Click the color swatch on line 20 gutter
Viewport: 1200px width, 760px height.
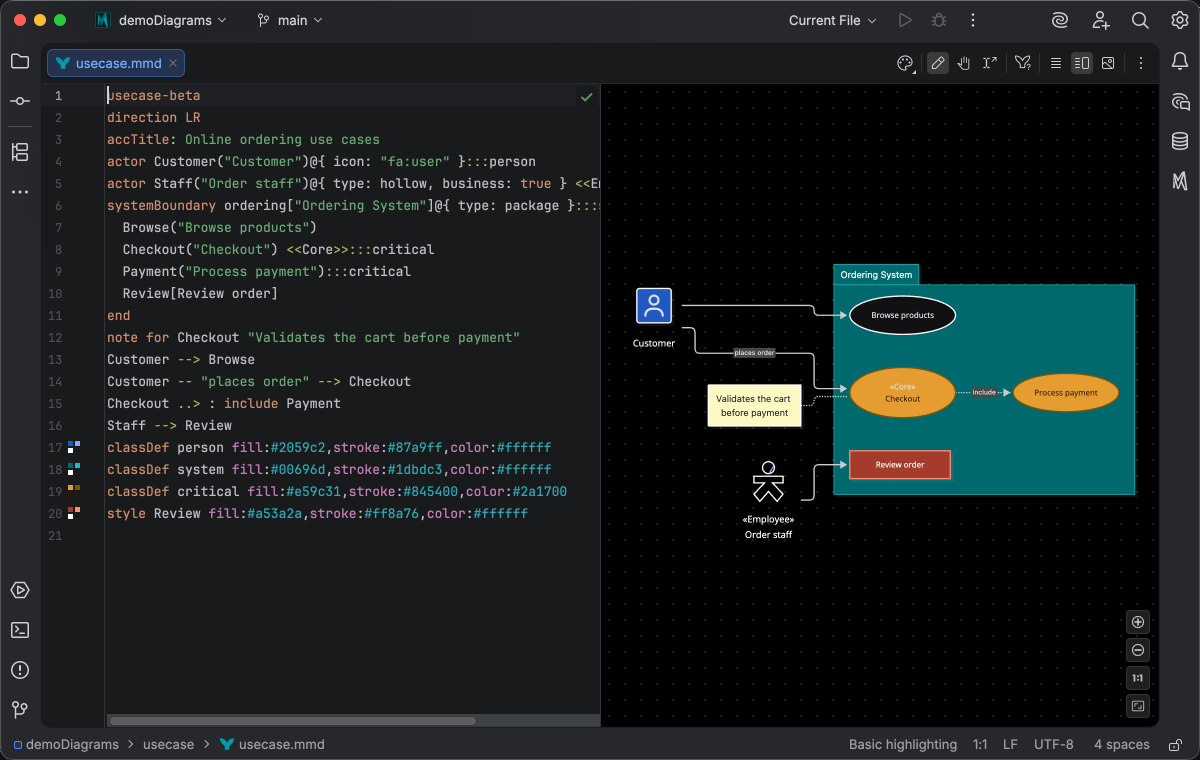coord(74,513)
